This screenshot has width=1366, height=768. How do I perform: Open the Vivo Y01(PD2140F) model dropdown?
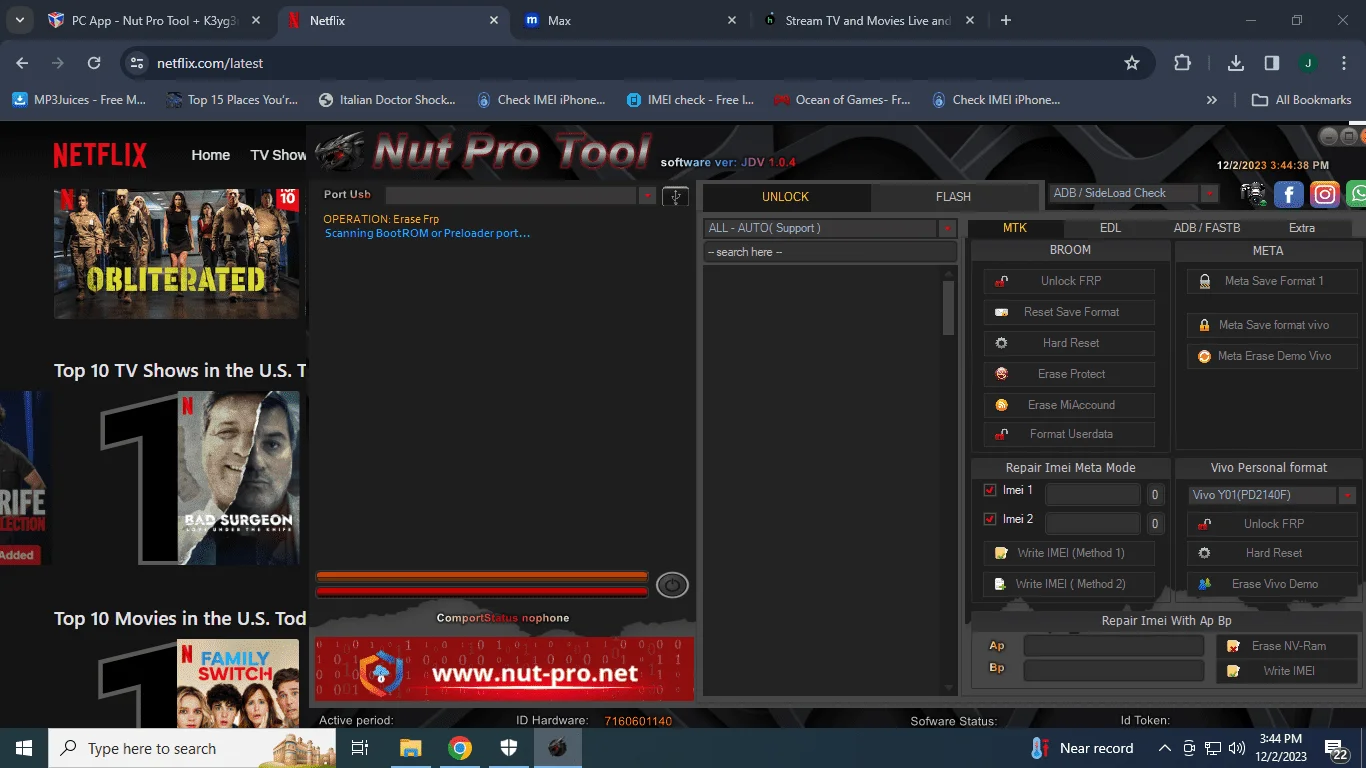pyautogui.click(x=1347, y=495)
